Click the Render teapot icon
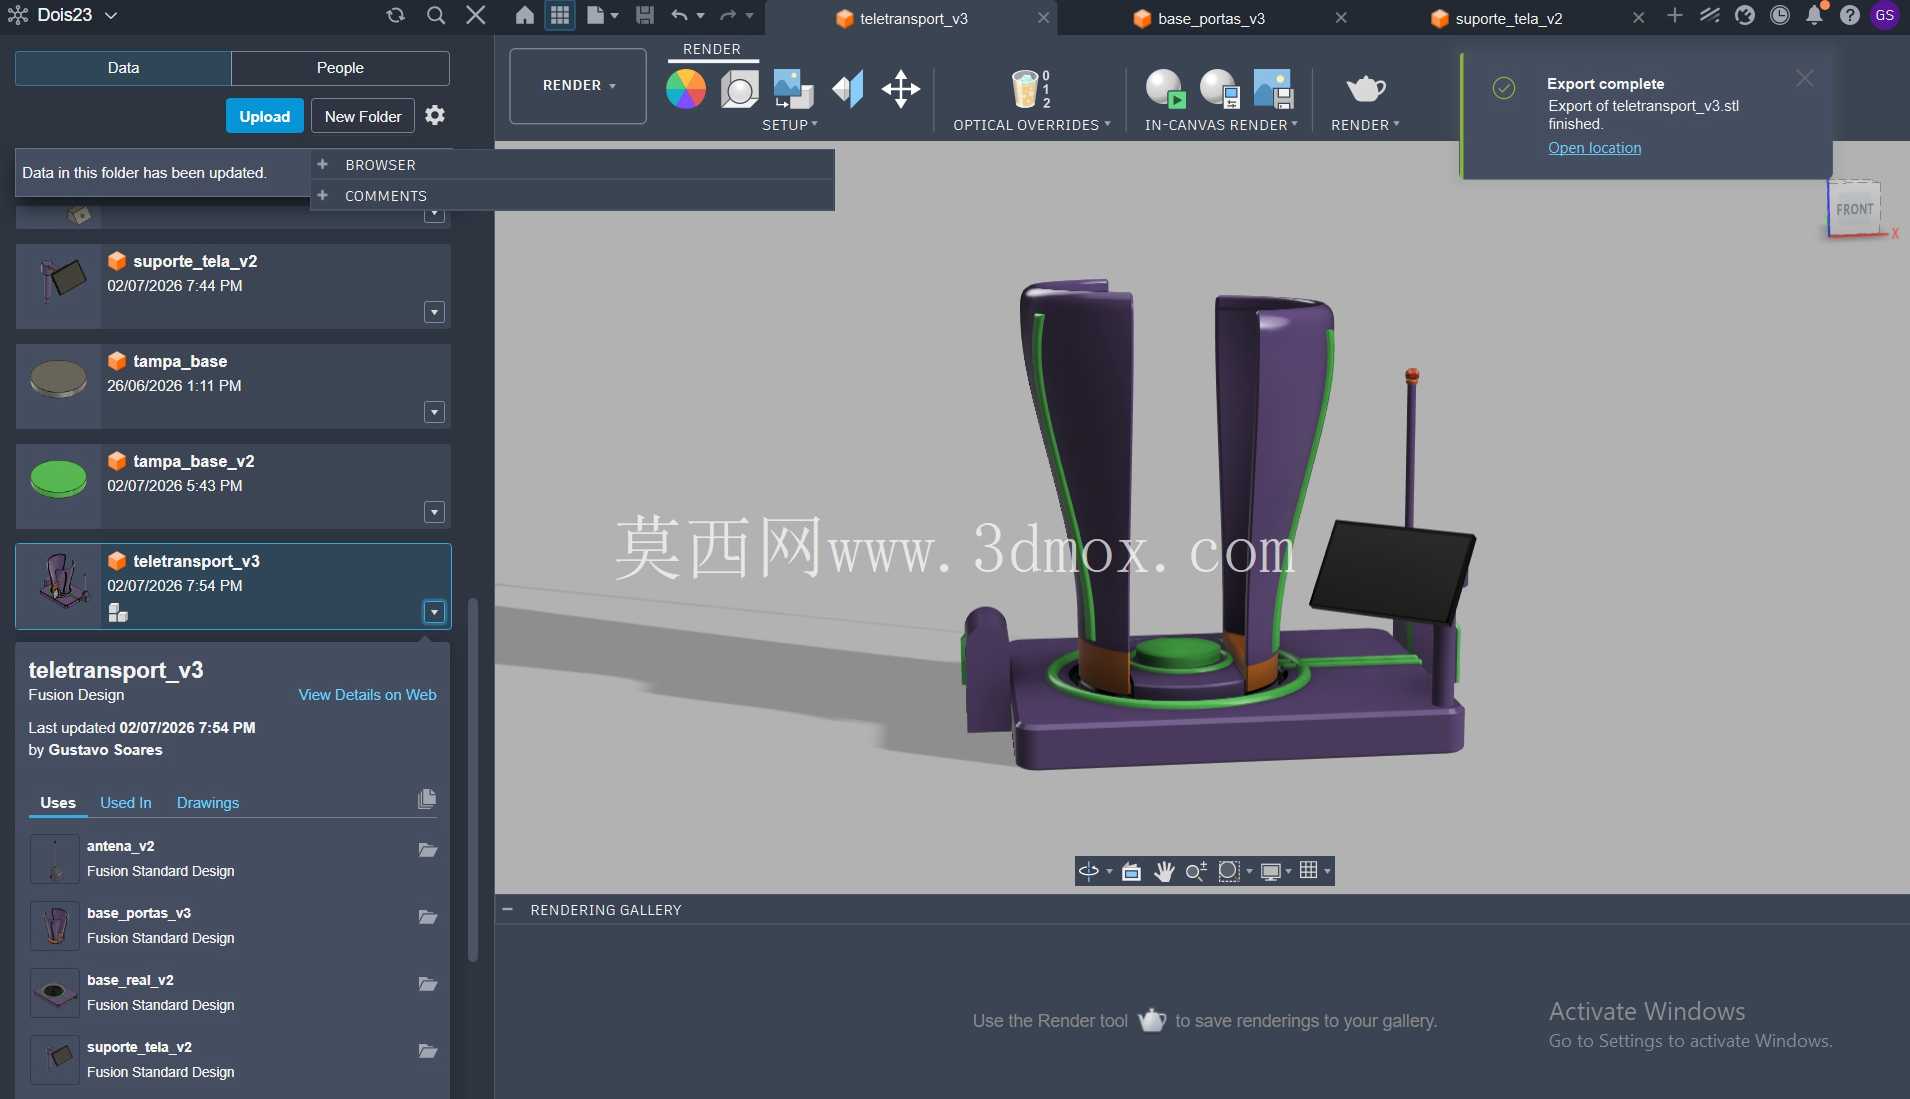 click(1365, 89)
